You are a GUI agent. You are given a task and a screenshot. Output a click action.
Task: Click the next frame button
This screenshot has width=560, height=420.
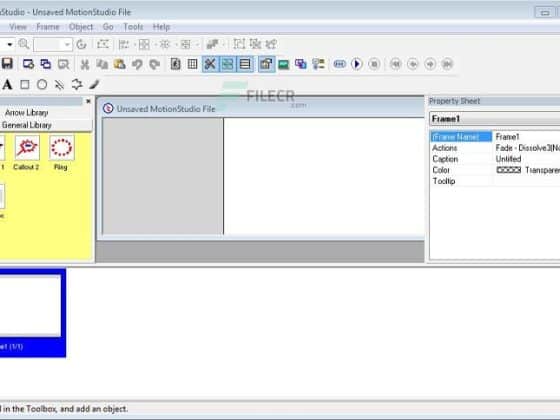tap(430, 64)
